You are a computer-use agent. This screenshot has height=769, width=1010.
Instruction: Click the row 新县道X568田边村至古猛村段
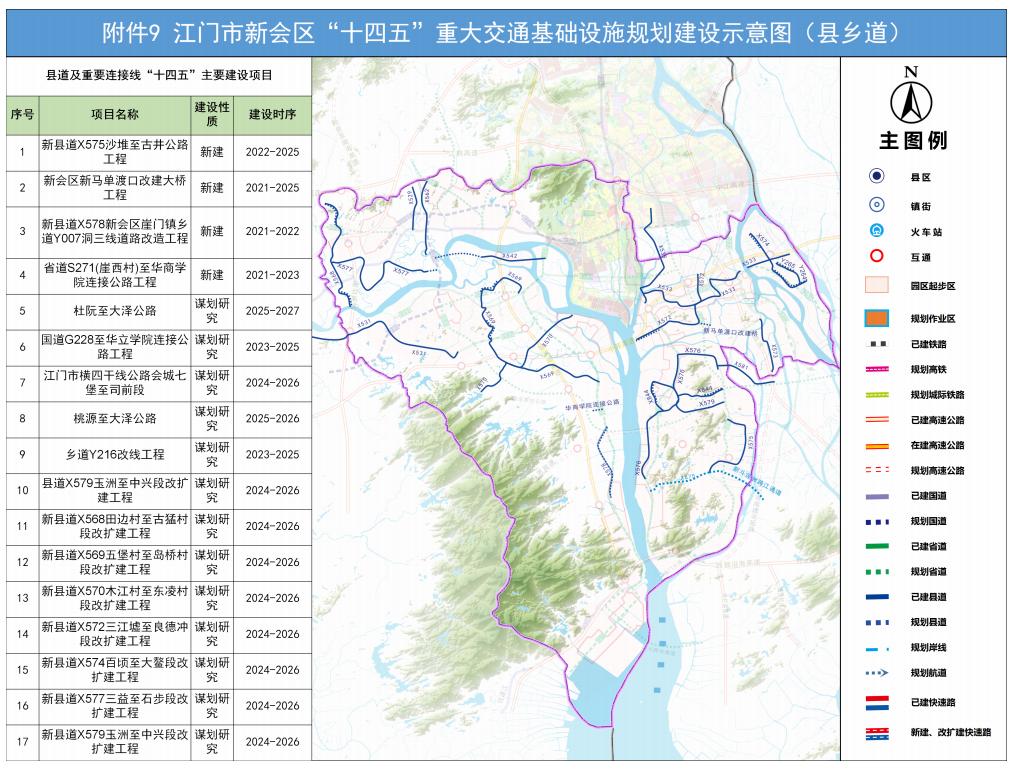[159, 527]
